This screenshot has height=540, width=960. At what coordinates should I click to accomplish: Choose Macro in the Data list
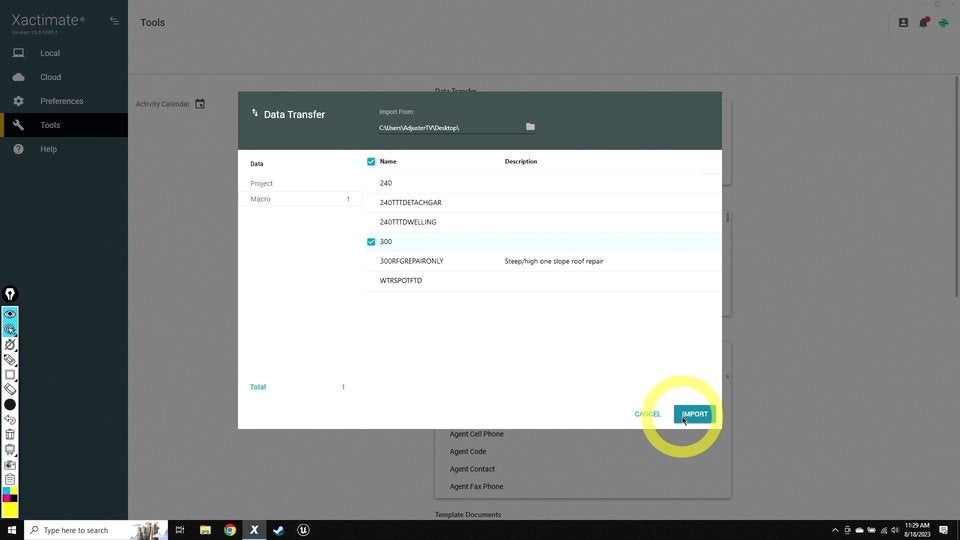pos(261,199)
